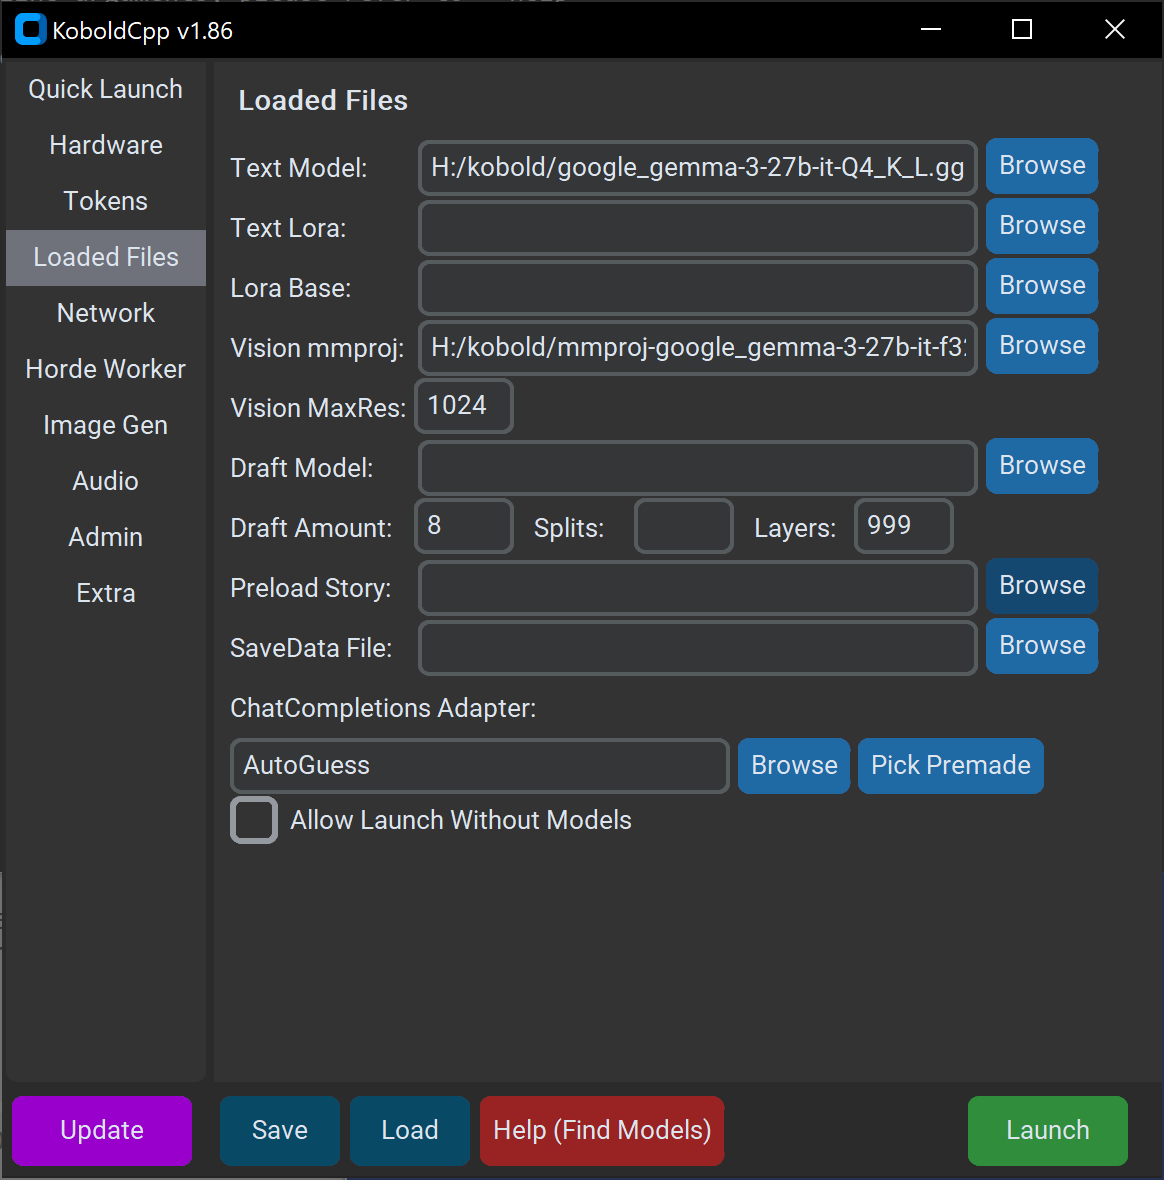The image size is (1164, 1180).
Task: Switch to the Hardware tab
Action: (x=105, y=145)
